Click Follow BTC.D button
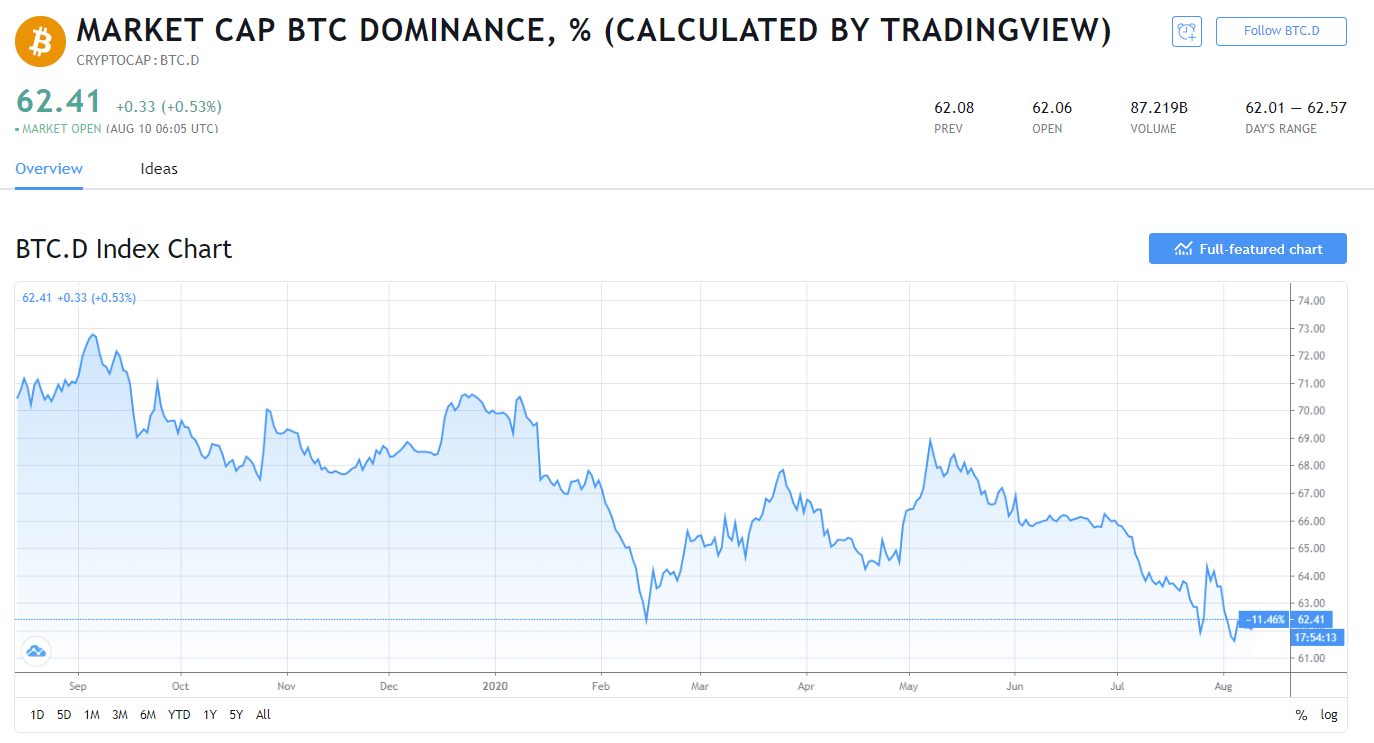 [1281, 31]
